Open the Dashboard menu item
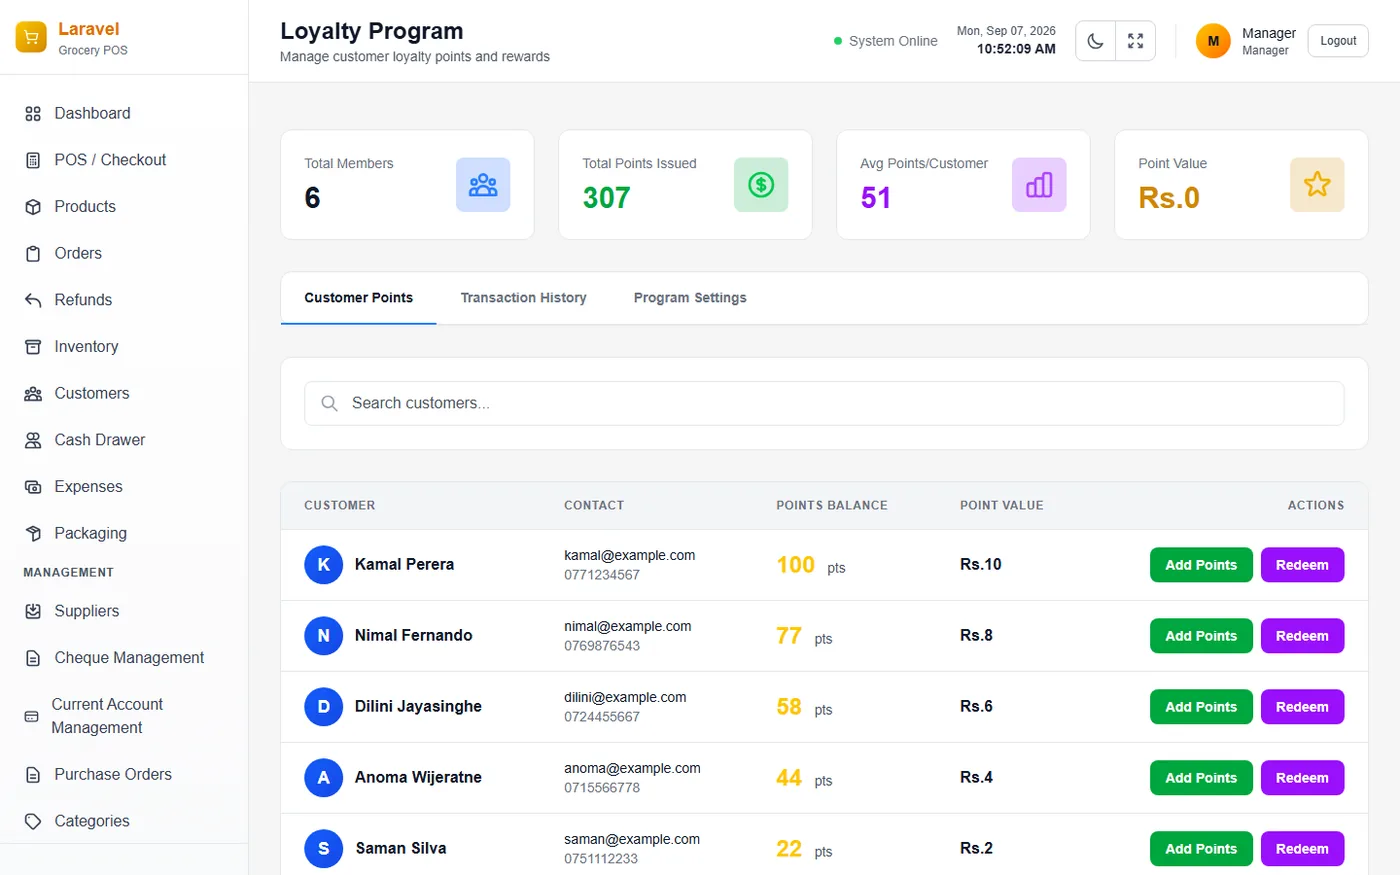Screen dimensions: 1400x875 point(124,114)
